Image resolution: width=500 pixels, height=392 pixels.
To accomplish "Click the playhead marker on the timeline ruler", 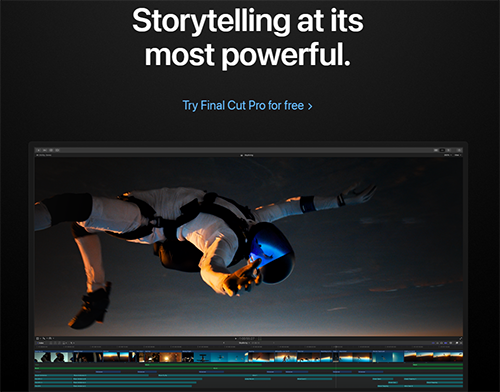I will tap(336, 347).
